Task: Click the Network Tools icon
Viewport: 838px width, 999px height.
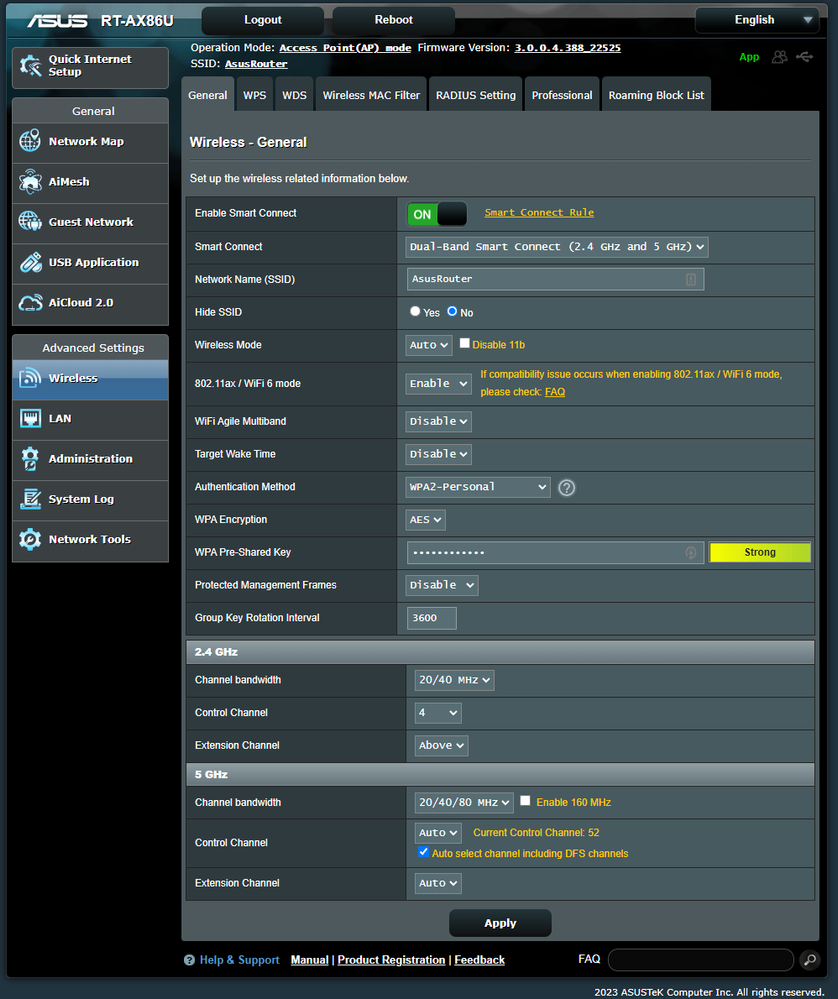Action: (30, 539)
